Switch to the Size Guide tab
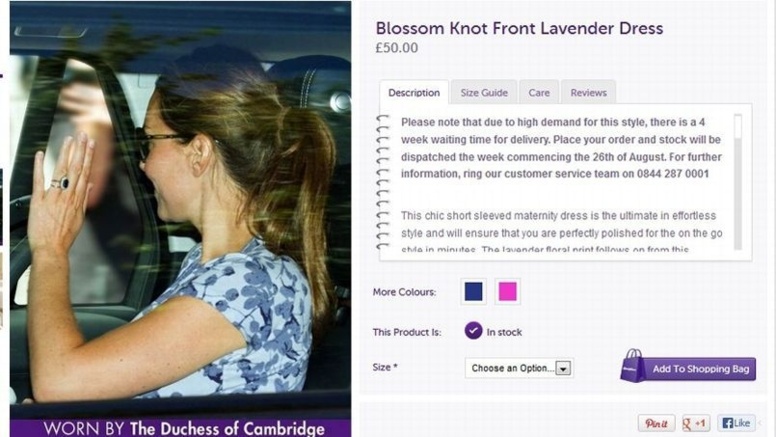 tap(484, 93)
